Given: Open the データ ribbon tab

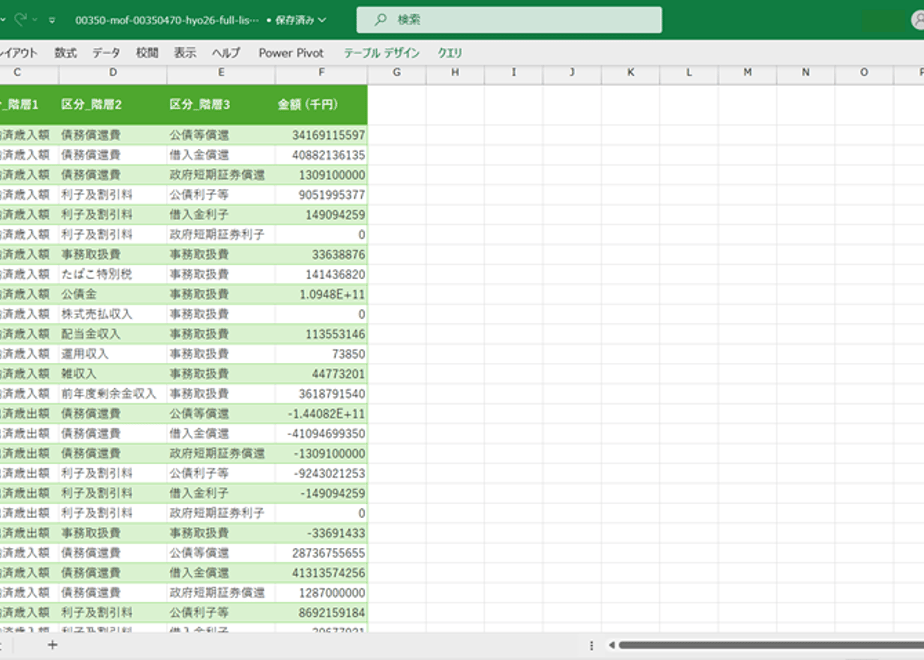Looking at the screenshot, I should [106, 53].
